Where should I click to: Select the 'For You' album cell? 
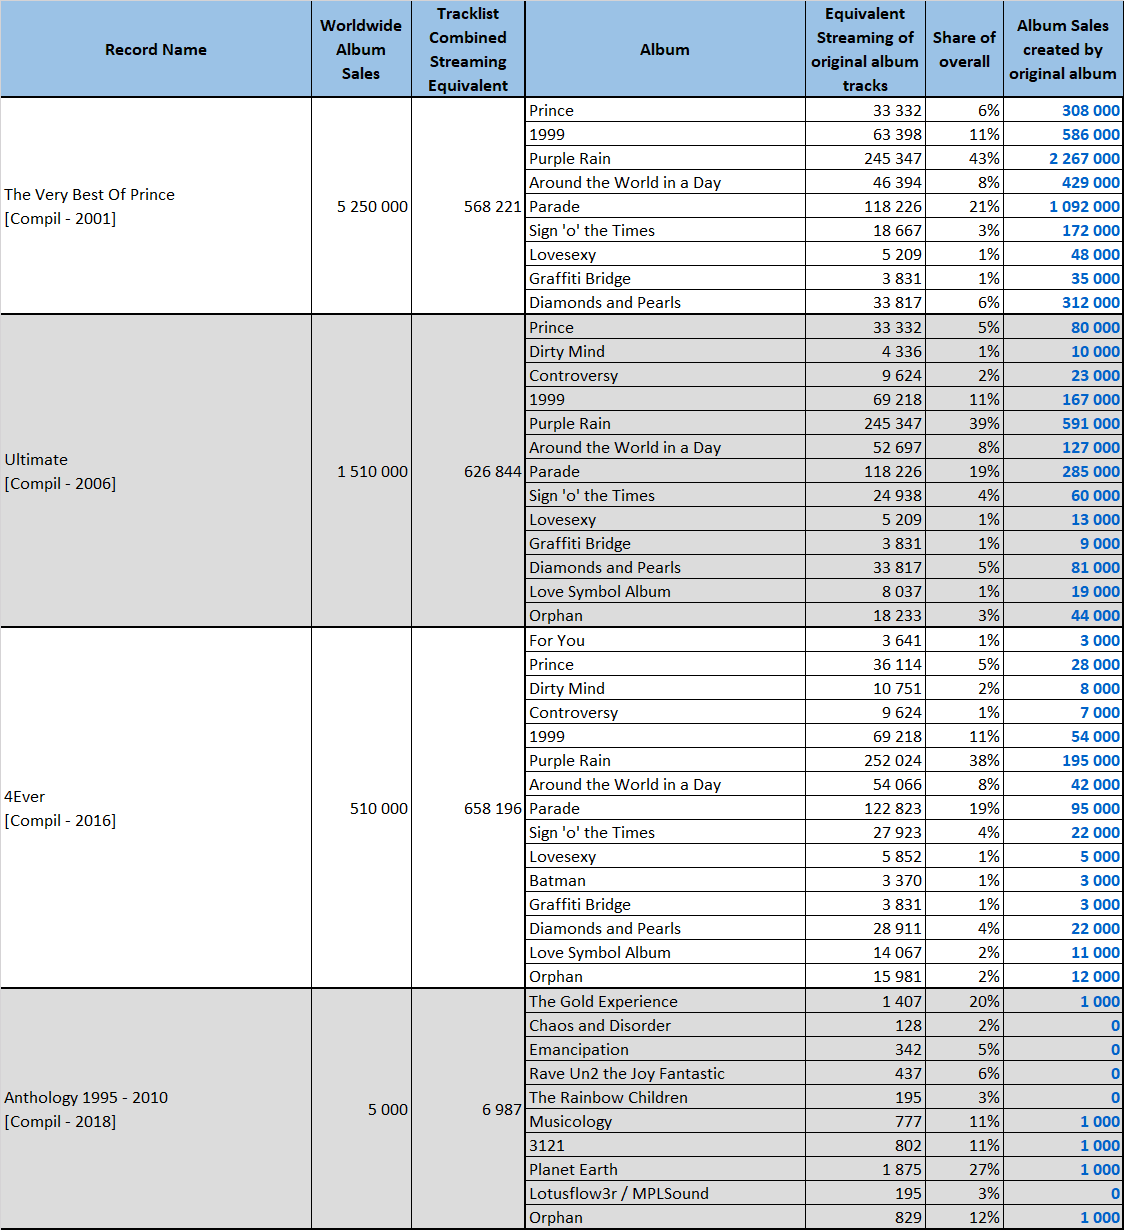[x=665, y=640]
